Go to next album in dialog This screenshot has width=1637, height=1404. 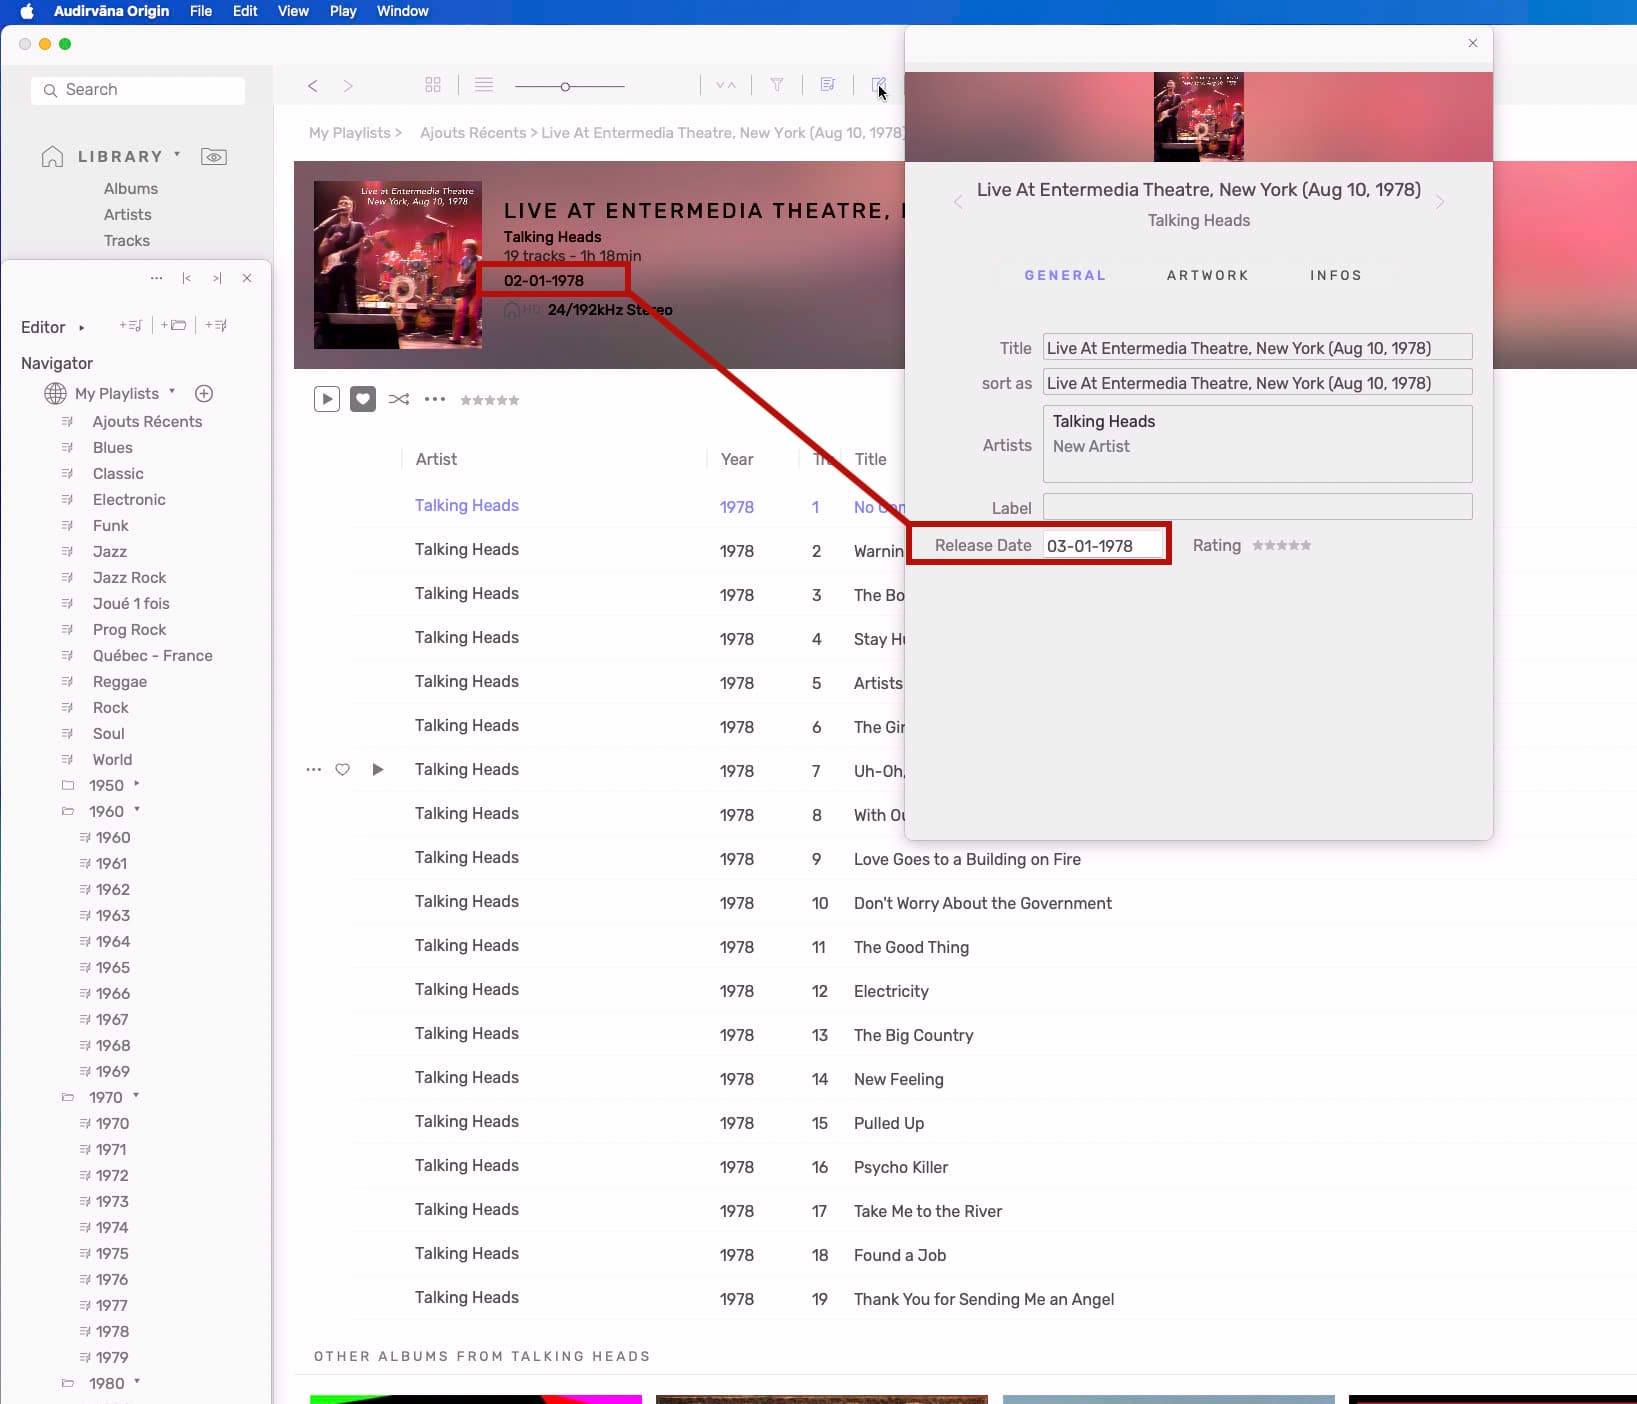(x=1440, y=202)
